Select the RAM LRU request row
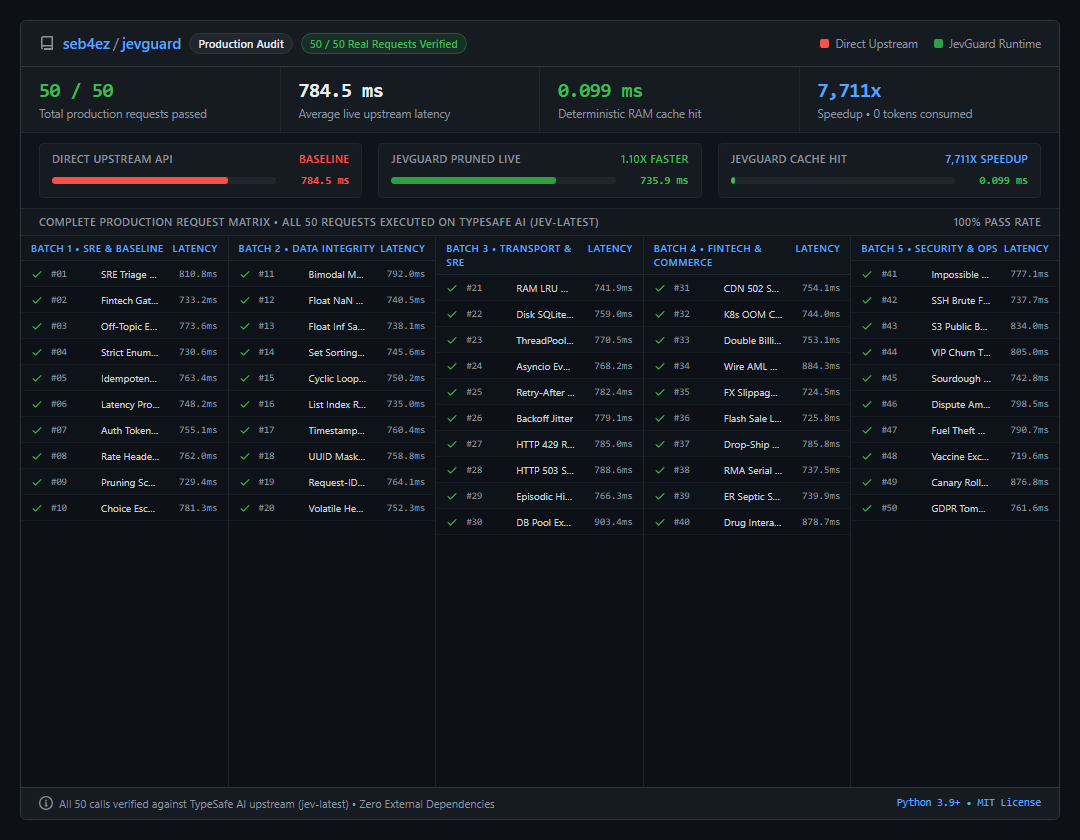Viewport: 1080px width, 840px height. tap(539, 288)
